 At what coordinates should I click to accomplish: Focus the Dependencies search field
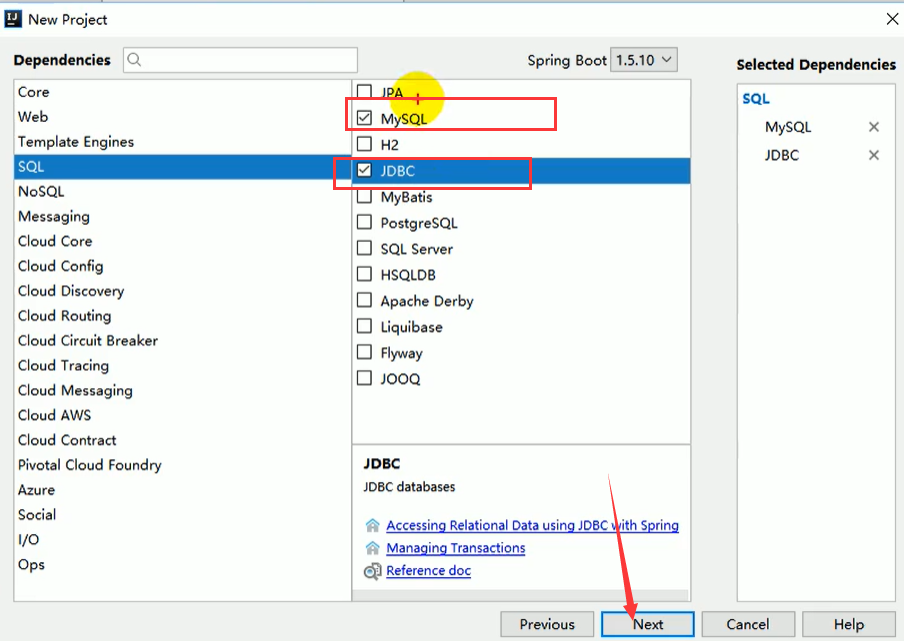[x=240, y=59]
